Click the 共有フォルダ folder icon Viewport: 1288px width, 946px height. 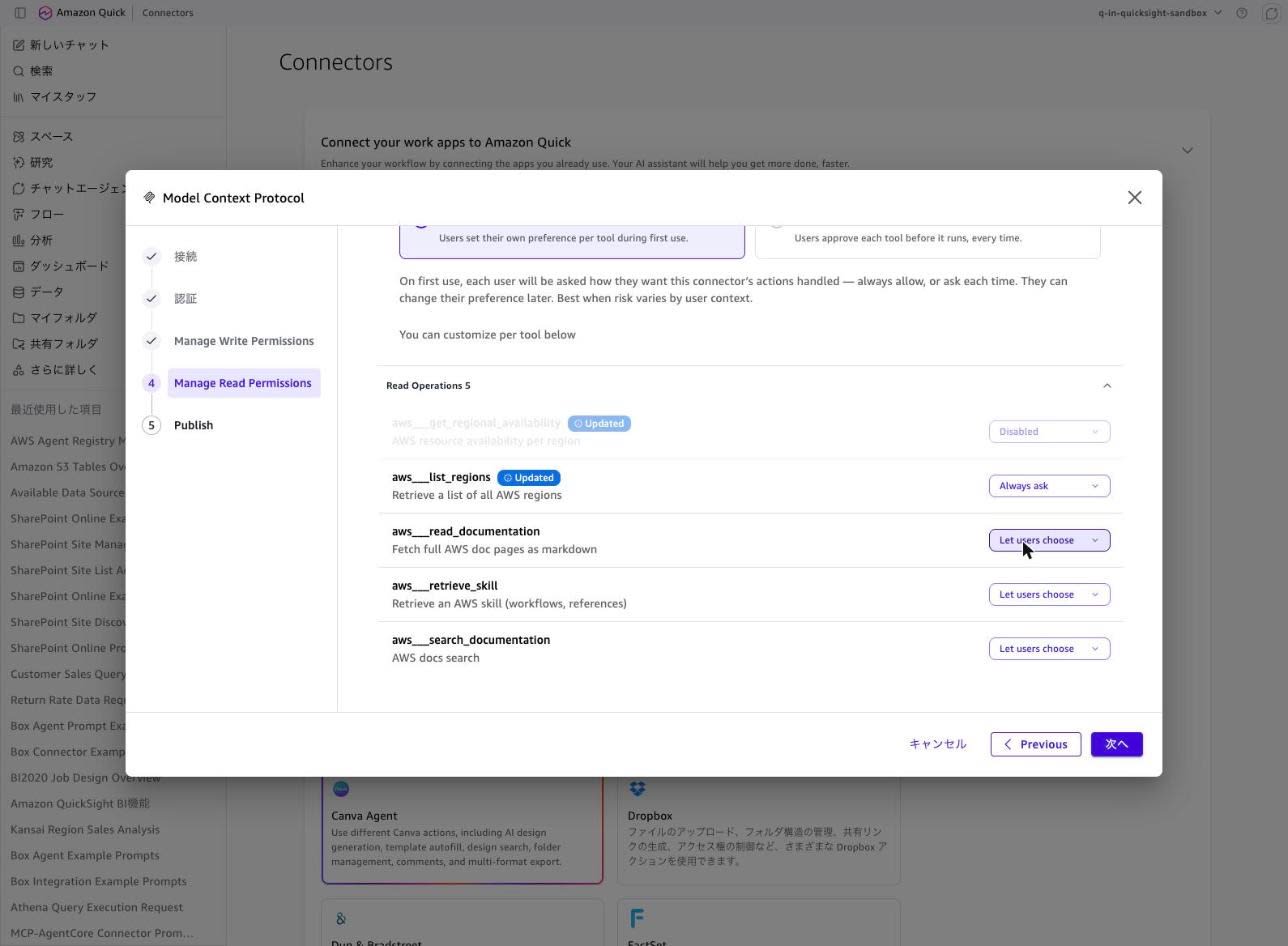19,344
